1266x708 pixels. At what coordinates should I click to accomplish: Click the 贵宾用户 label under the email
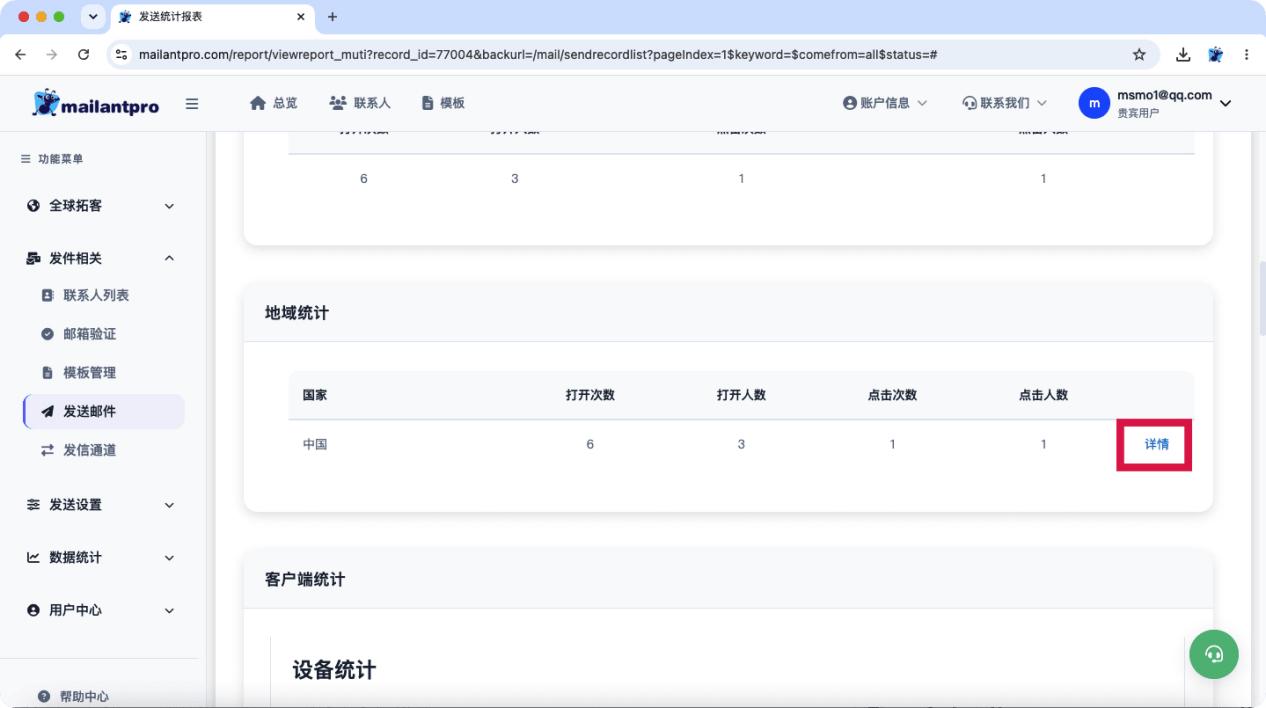tap(1138, 113)
